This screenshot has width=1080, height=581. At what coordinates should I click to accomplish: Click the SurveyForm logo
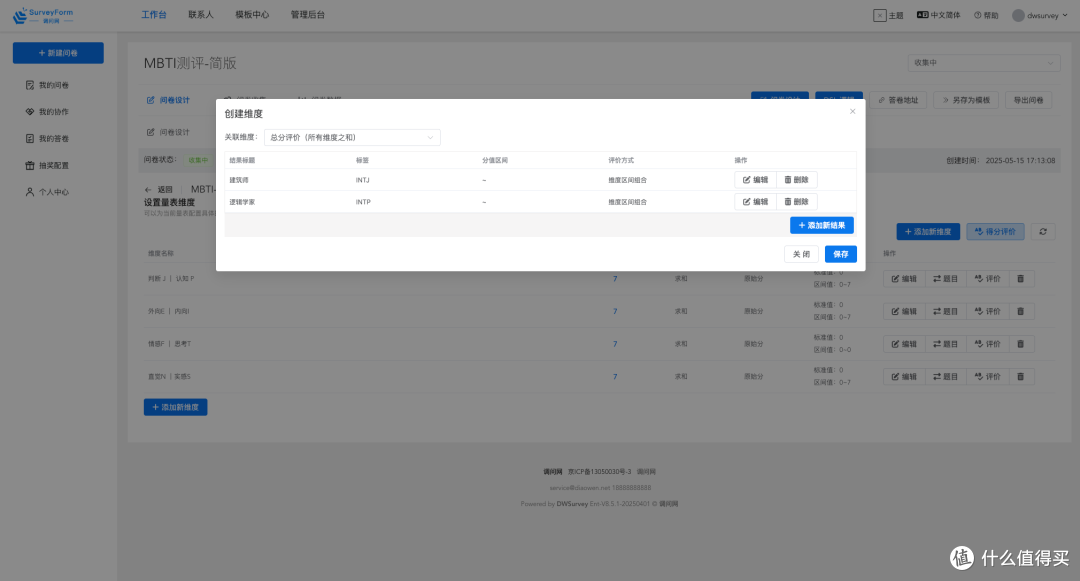pyautogui.click(x=43, y=15)
